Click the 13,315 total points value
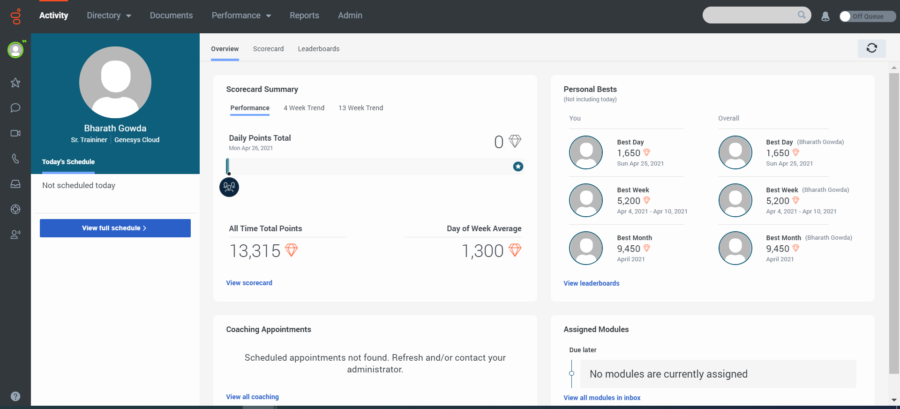Viewport: 900px width, 409px height. pyautogui.click(x=255, y=251)
